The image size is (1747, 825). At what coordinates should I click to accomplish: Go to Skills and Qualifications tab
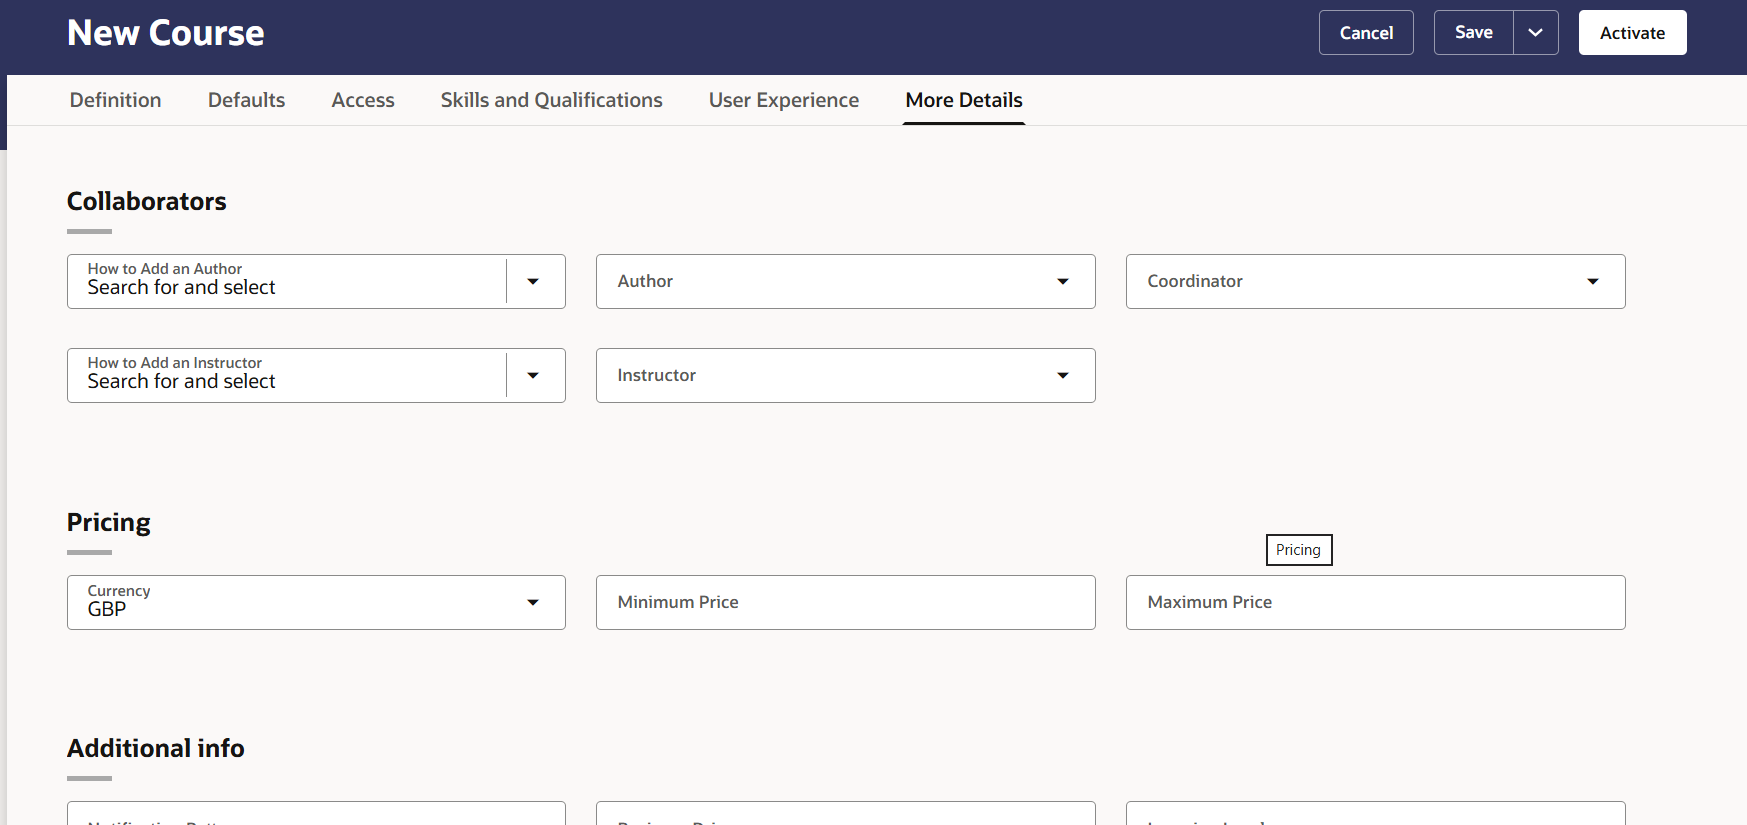tap(552, 100)
